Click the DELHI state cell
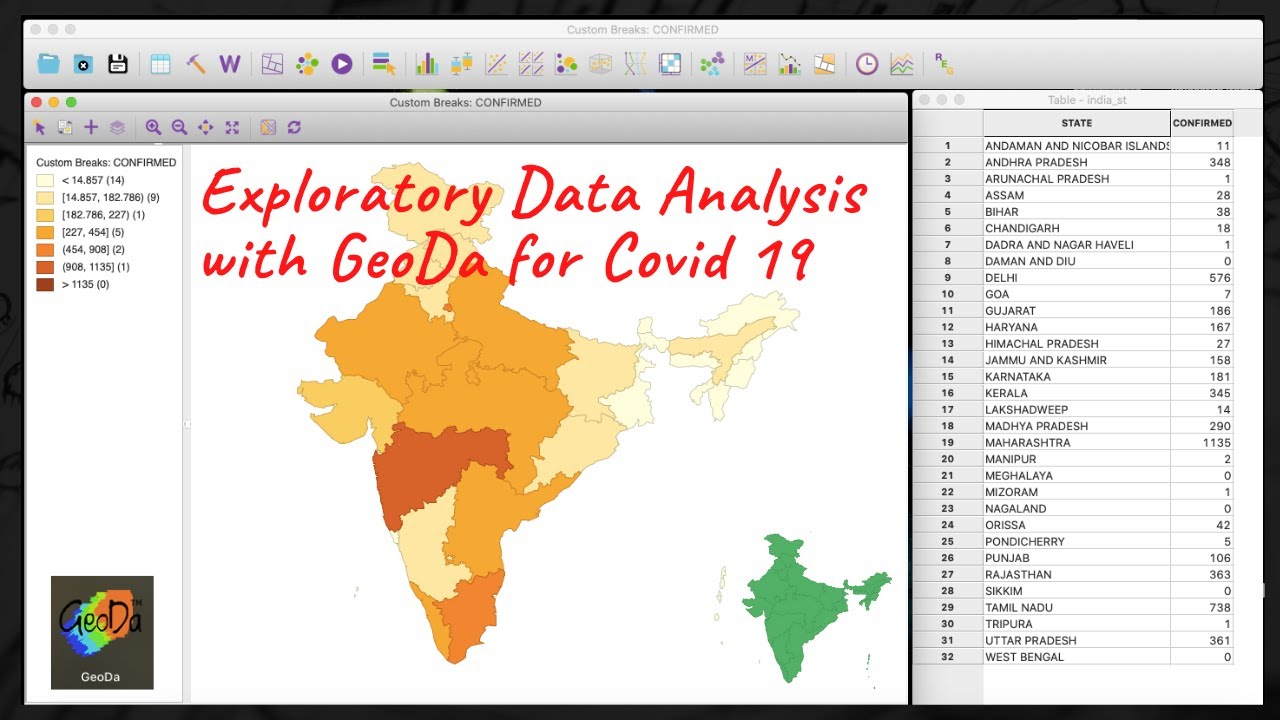Screen dimensions: 1280x720 [1077, 277]
